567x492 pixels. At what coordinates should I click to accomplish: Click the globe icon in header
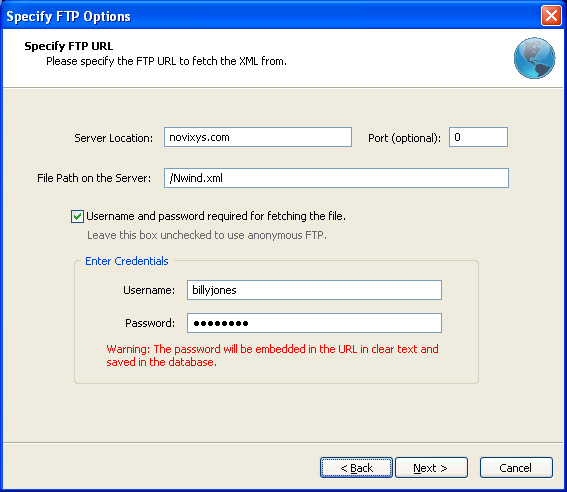click(534, 58)
